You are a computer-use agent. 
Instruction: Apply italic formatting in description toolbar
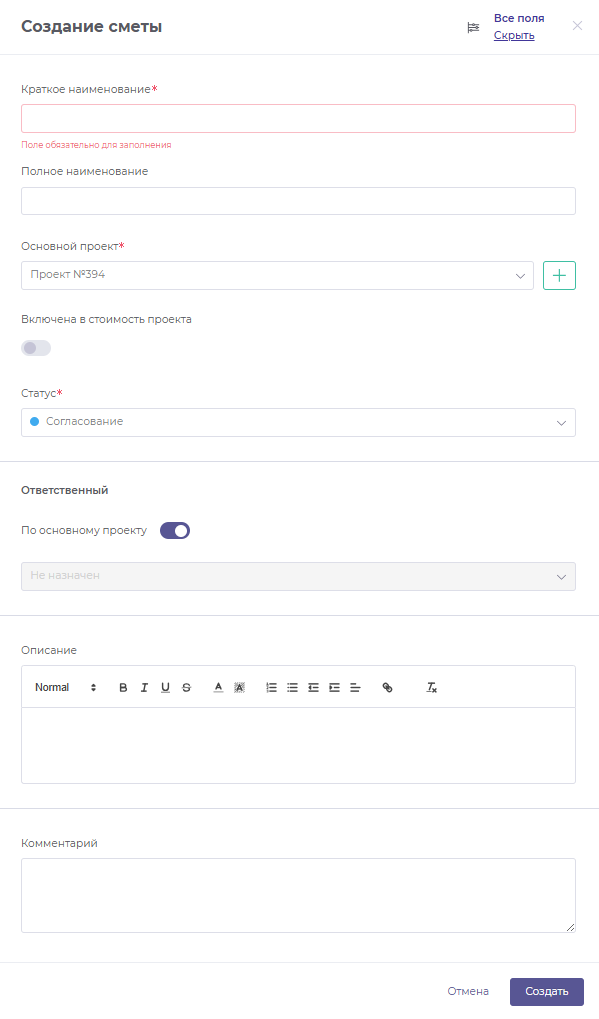pyautogui.click(x=144, y=688)
